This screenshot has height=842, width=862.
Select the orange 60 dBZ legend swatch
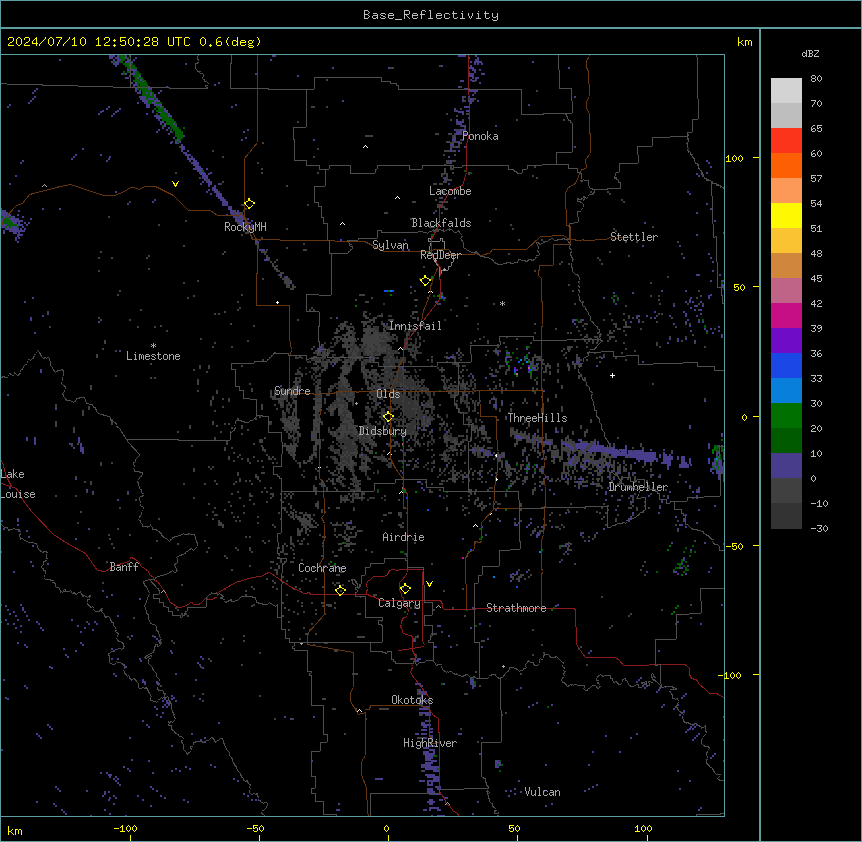point(786,165)
